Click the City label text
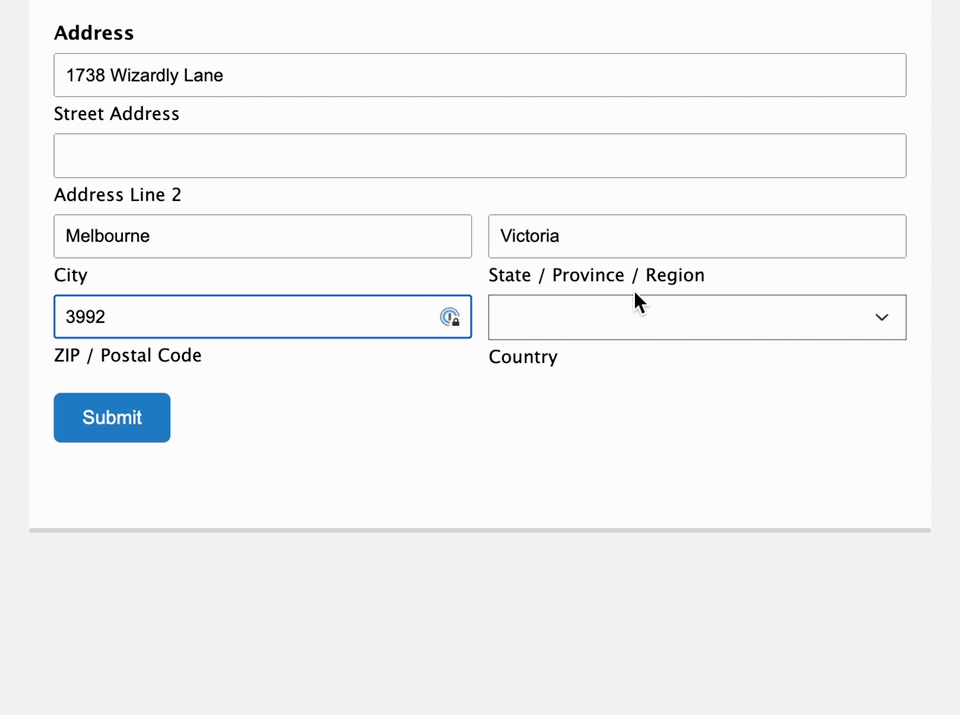The width and height of the screenshot is (960, 715). pyautogui.click(x=70, y=275)
